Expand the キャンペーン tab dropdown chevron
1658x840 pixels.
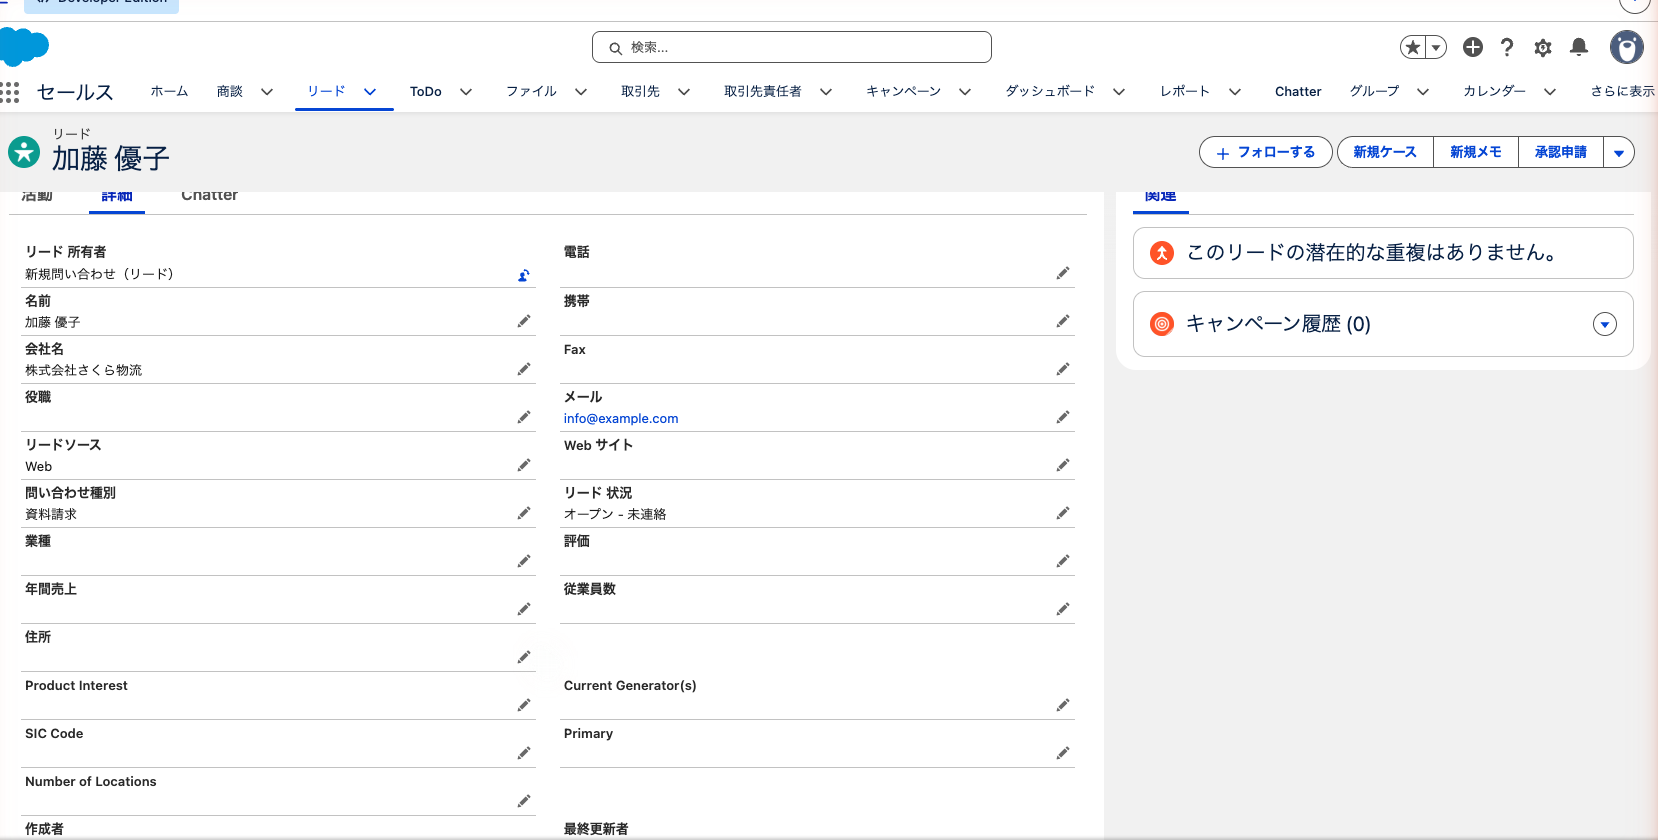click(965, 92)
